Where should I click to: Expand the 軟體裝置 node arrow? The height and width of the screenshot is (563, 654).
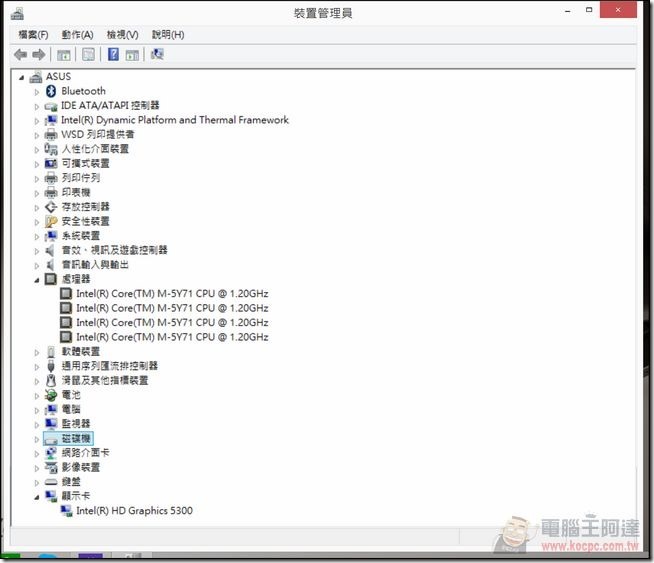pos(37,353)
